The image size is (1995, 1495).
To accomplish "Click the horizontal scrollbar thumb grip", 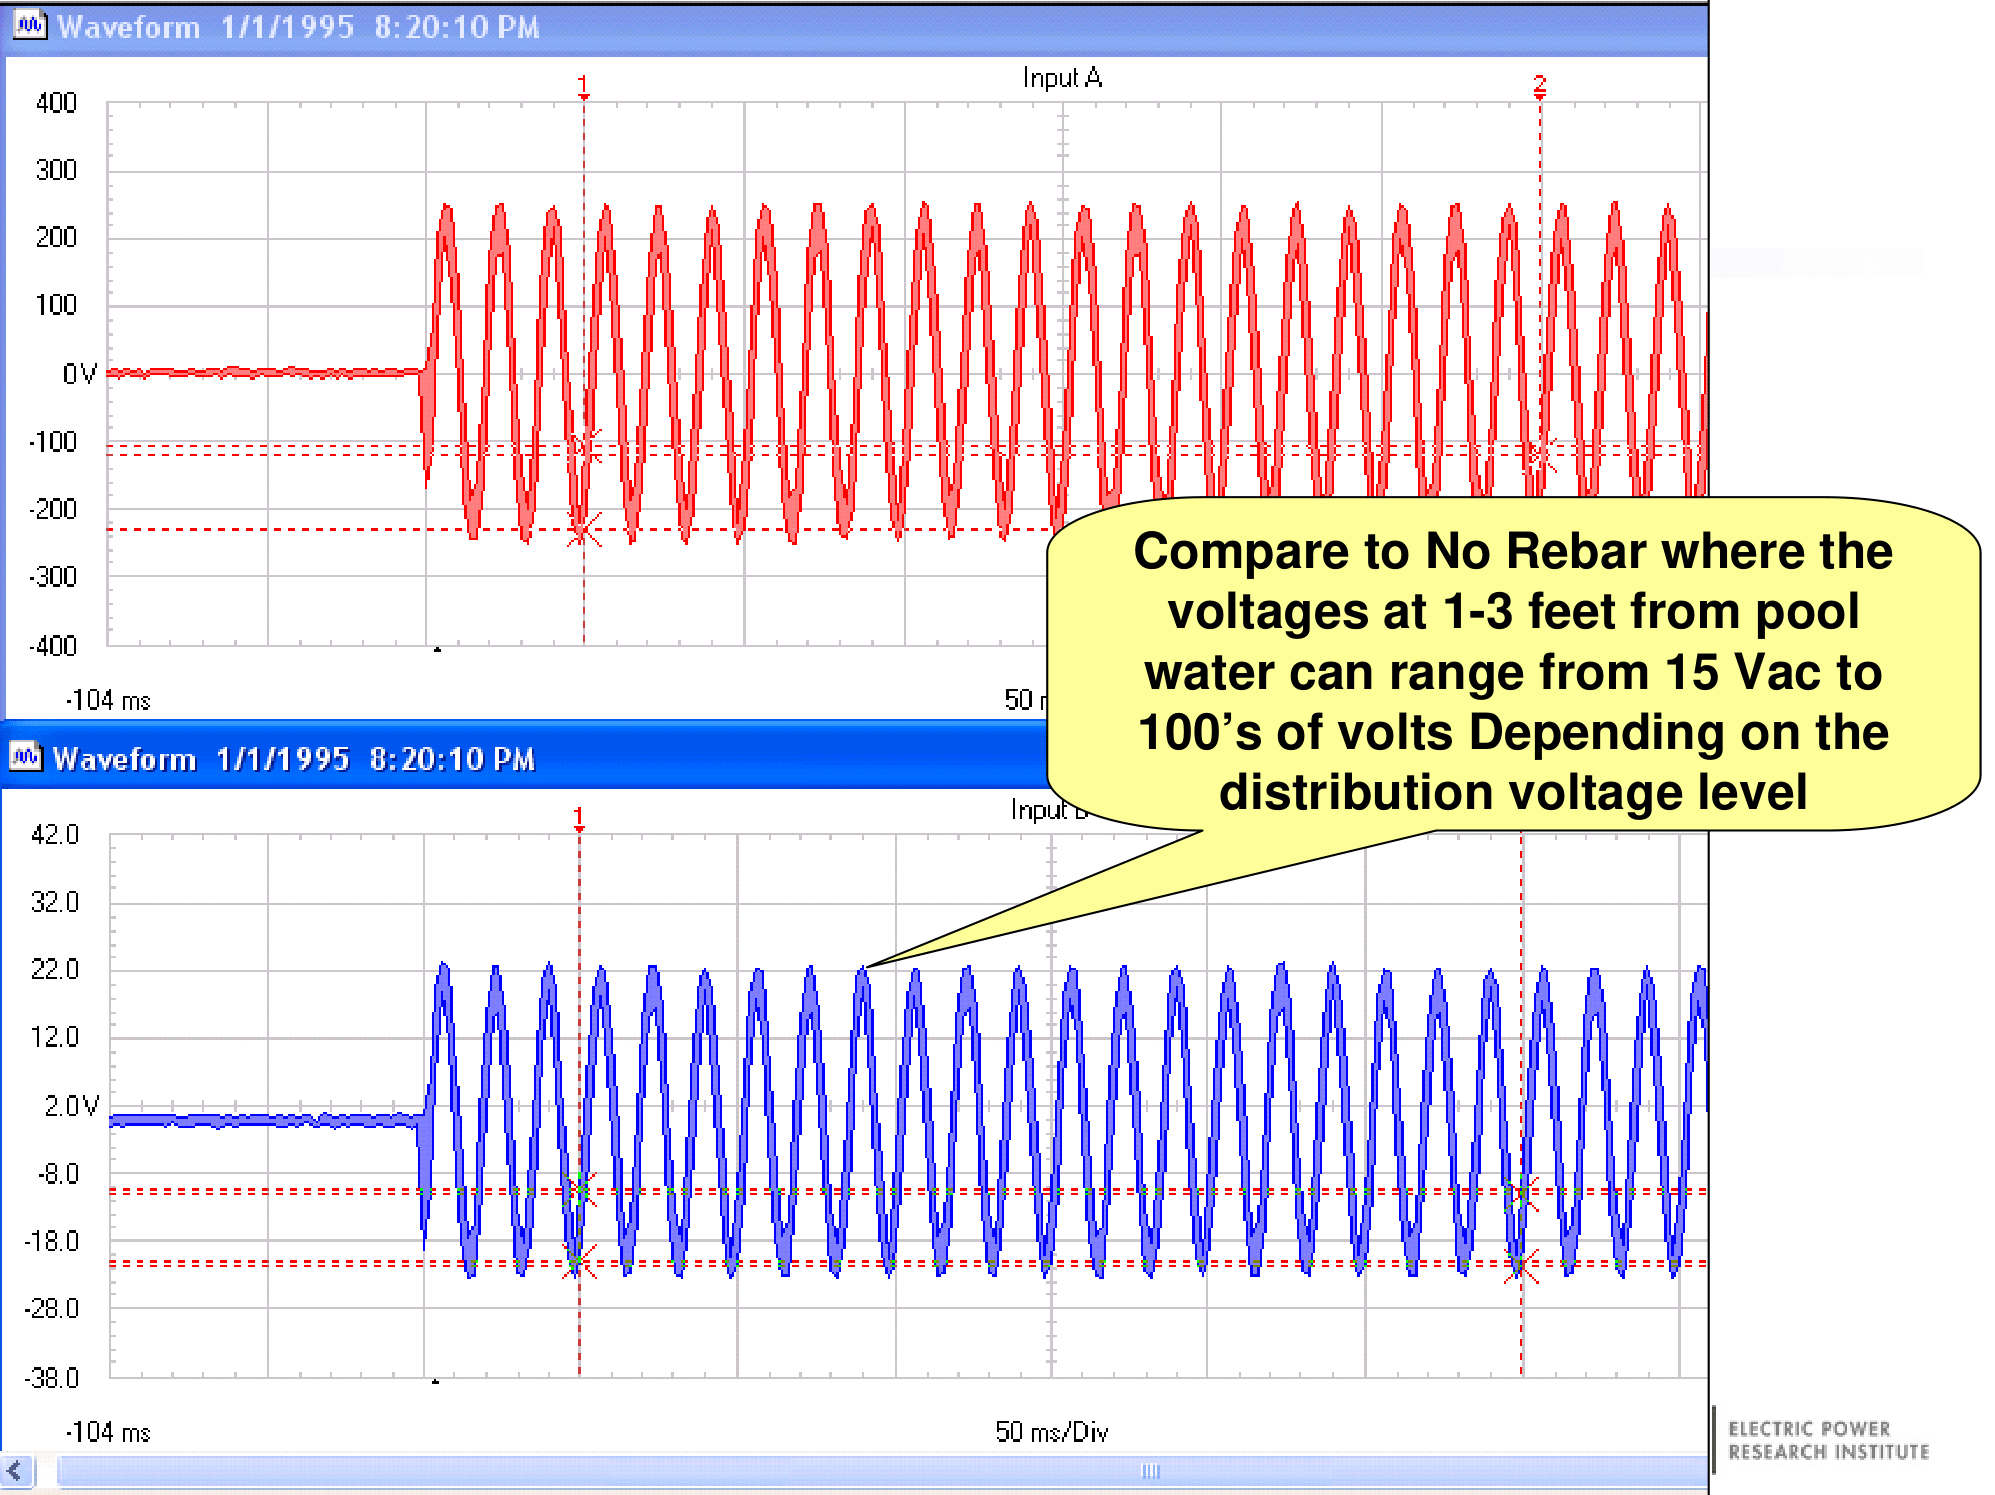I will (x=1150, y=1470).
